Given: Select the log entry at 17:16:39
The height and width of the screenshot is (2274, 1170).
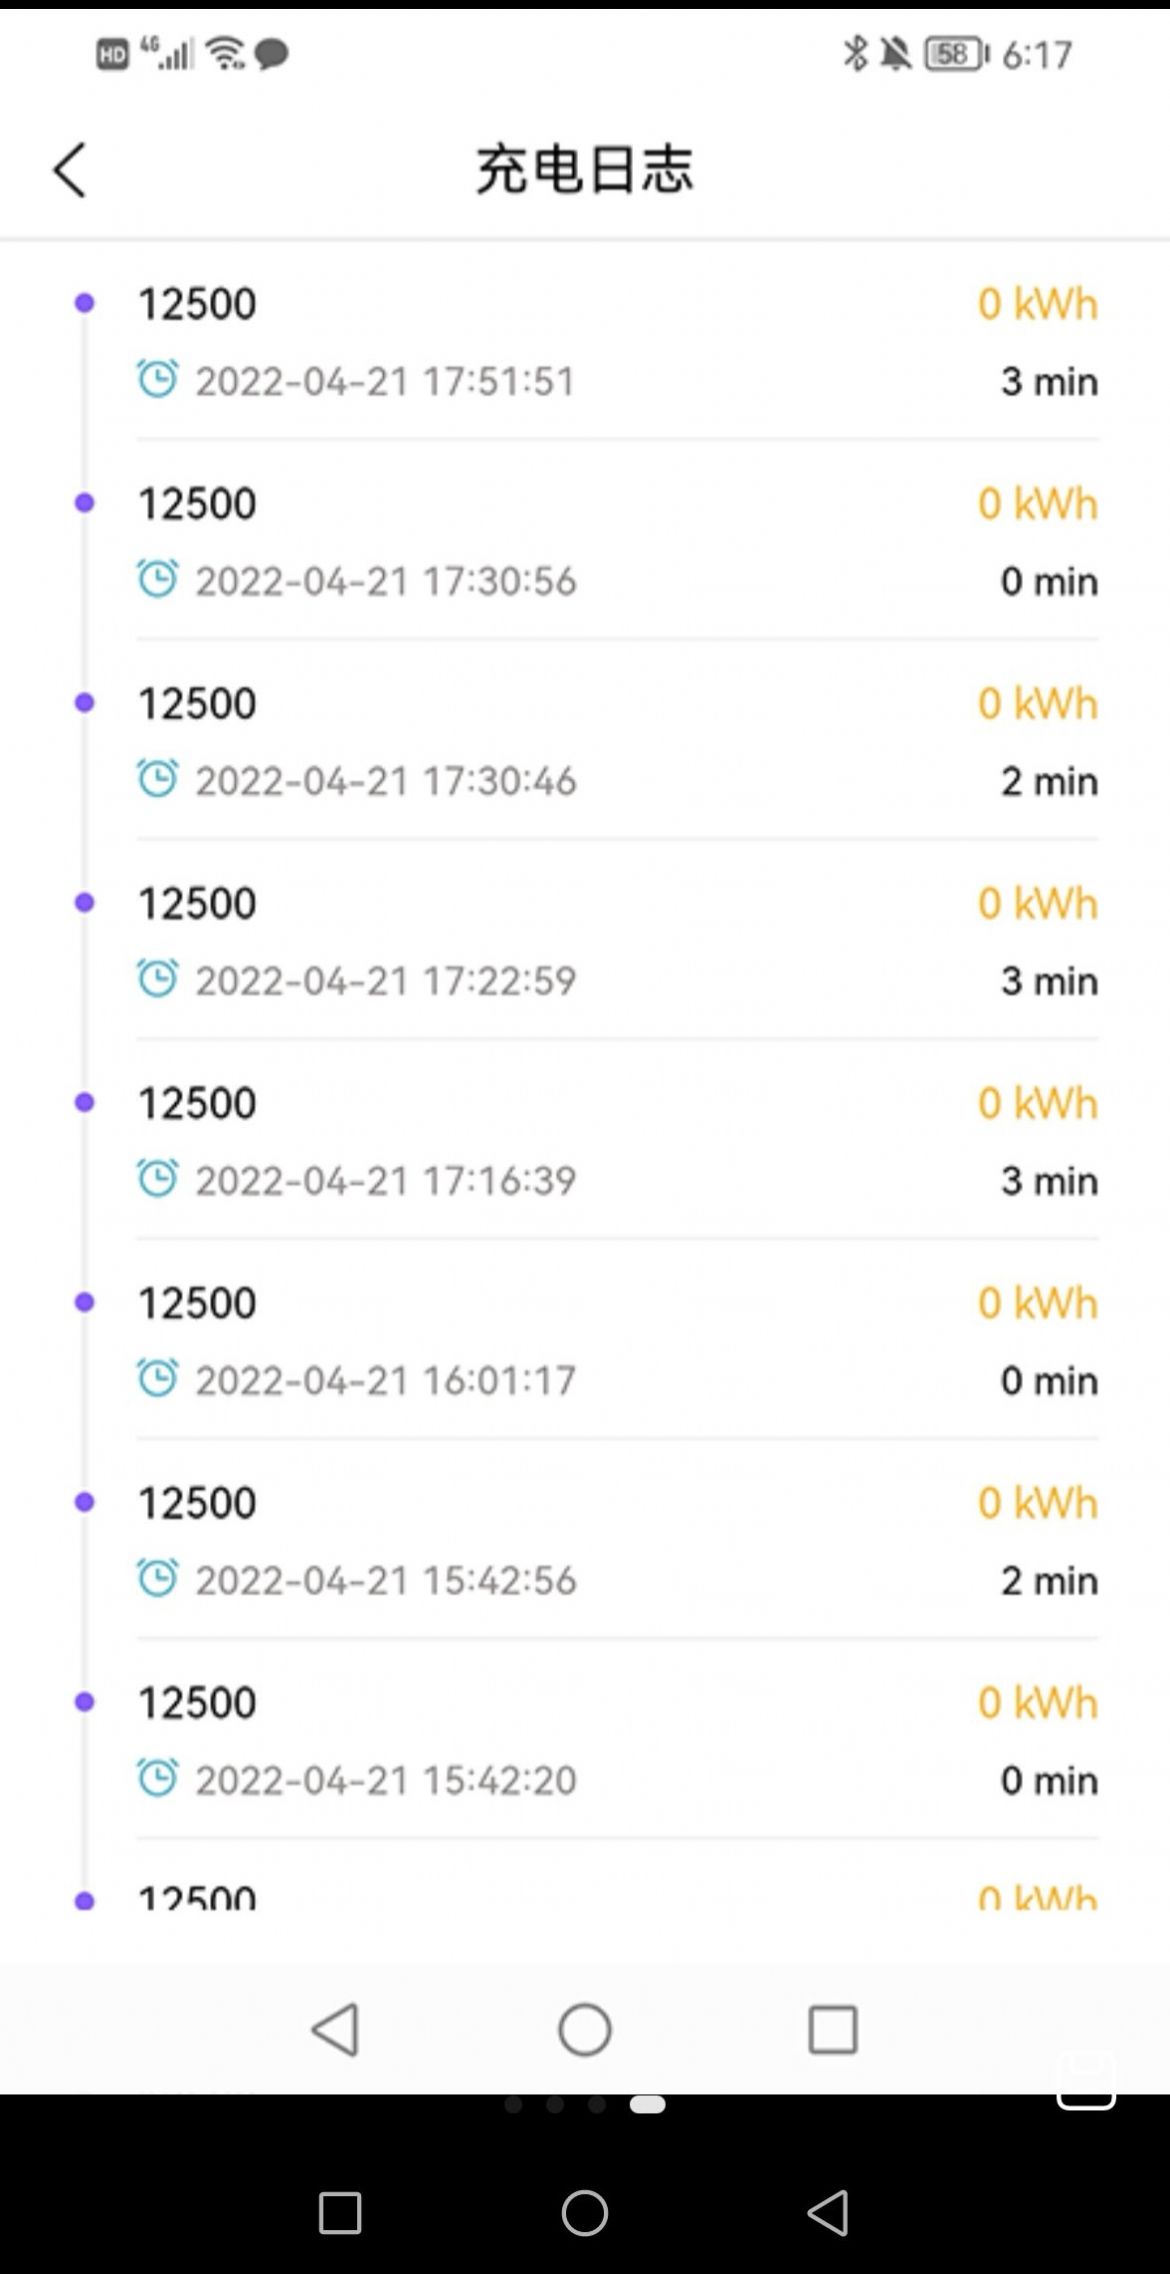Looking at the screenshot, I should pos(600,1140).
